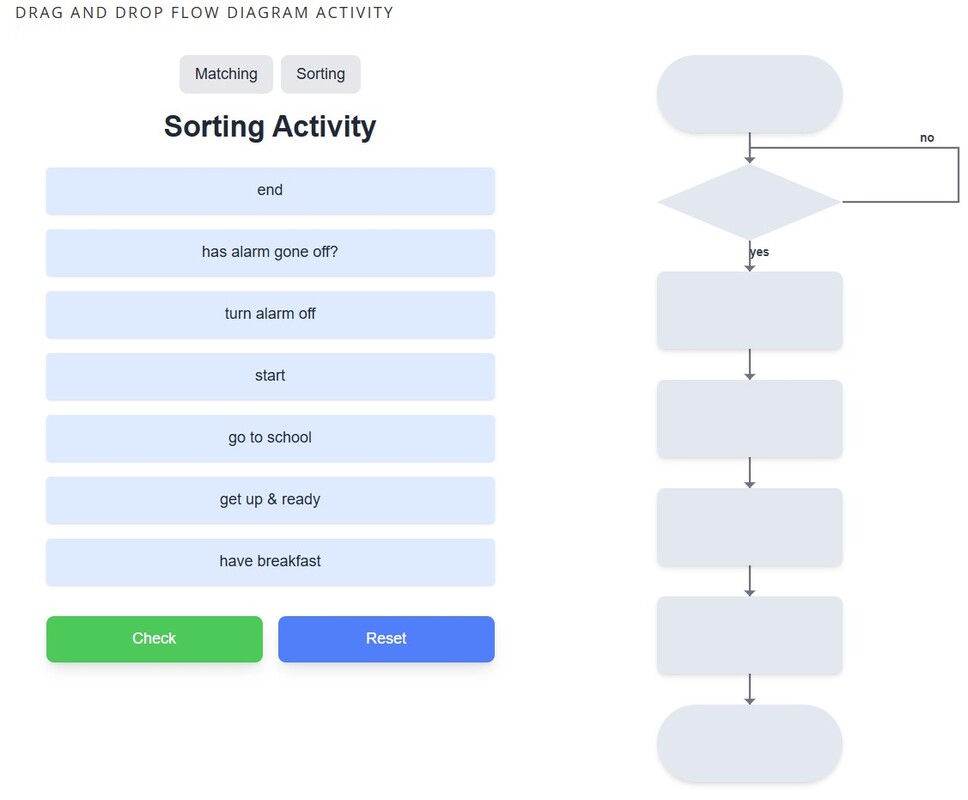
Task: Click the "Sorting Activity" heading
Action: (270, 127)
